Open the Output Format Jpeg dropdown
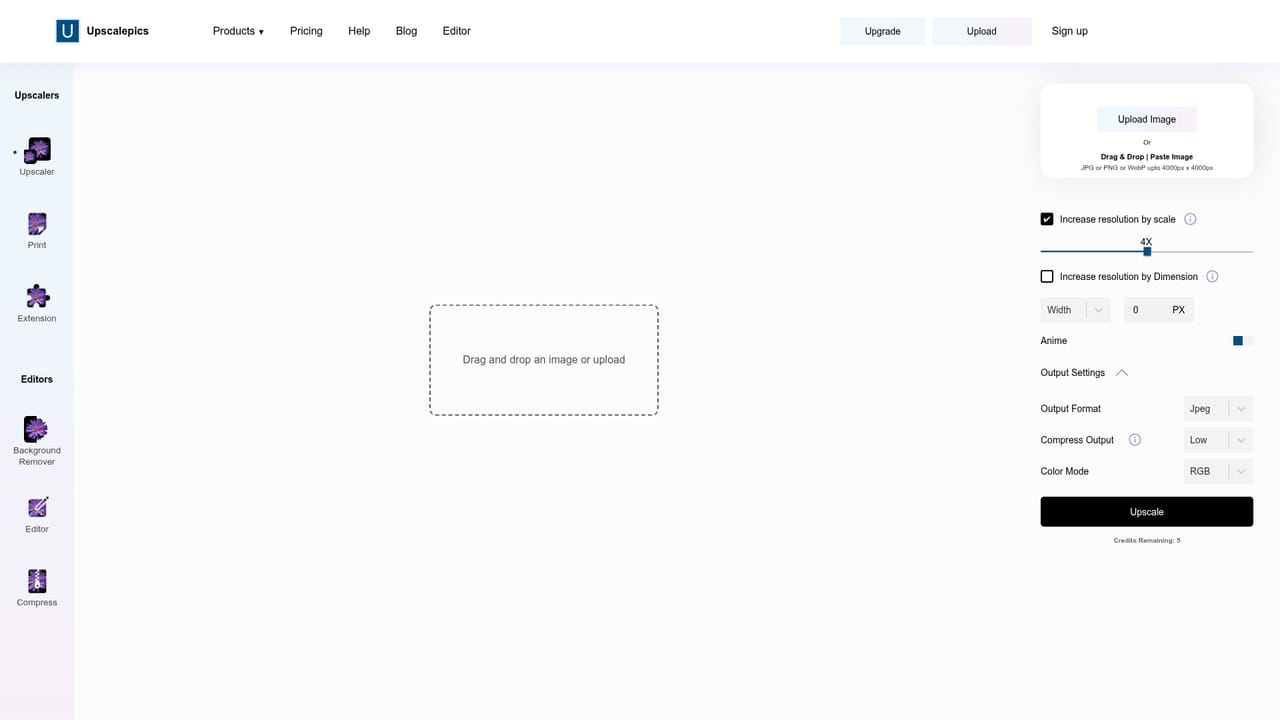The width and height of the screenshot is (1280, 720). pos(1218,409)
